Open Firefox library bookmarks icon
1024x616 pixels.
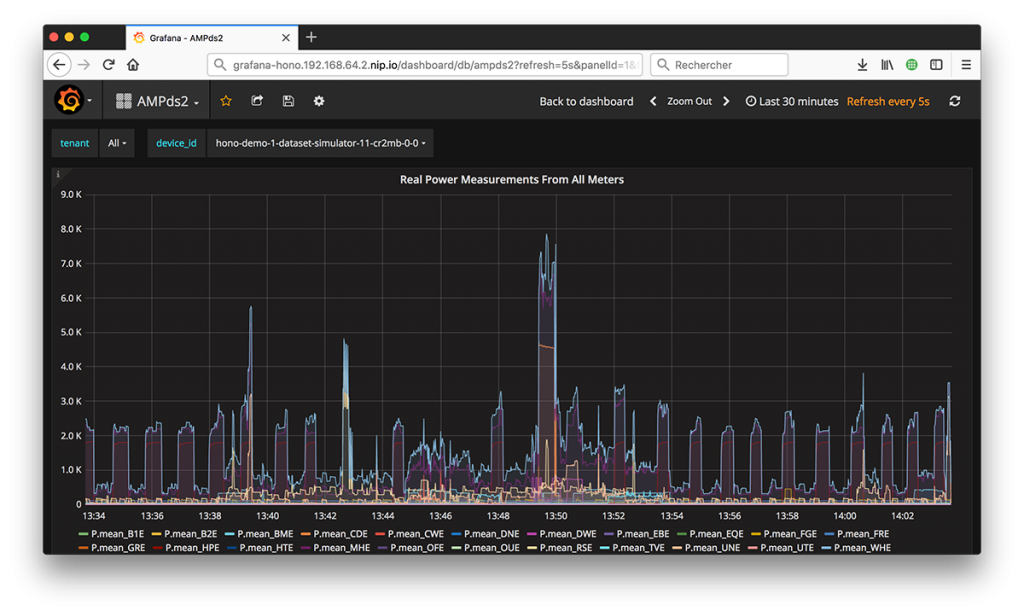pos(887,65)
